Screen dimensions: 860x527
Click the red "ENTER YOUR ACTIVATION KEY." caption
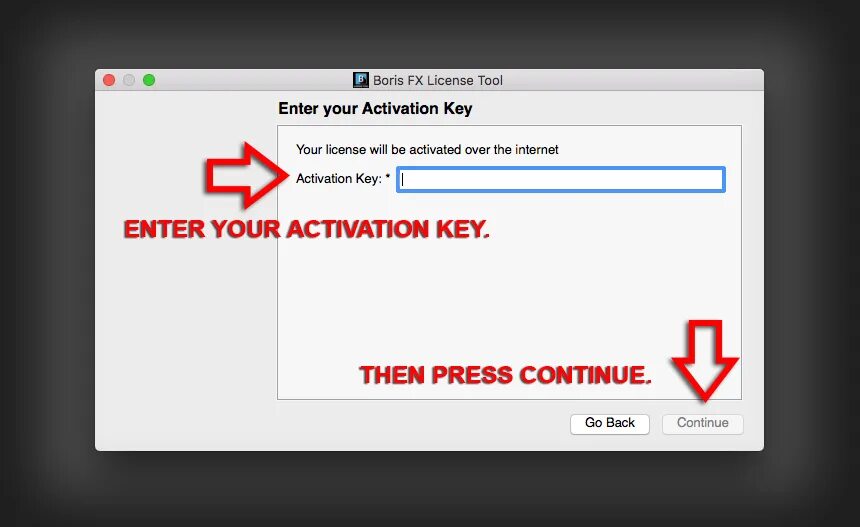click(306, 229)
